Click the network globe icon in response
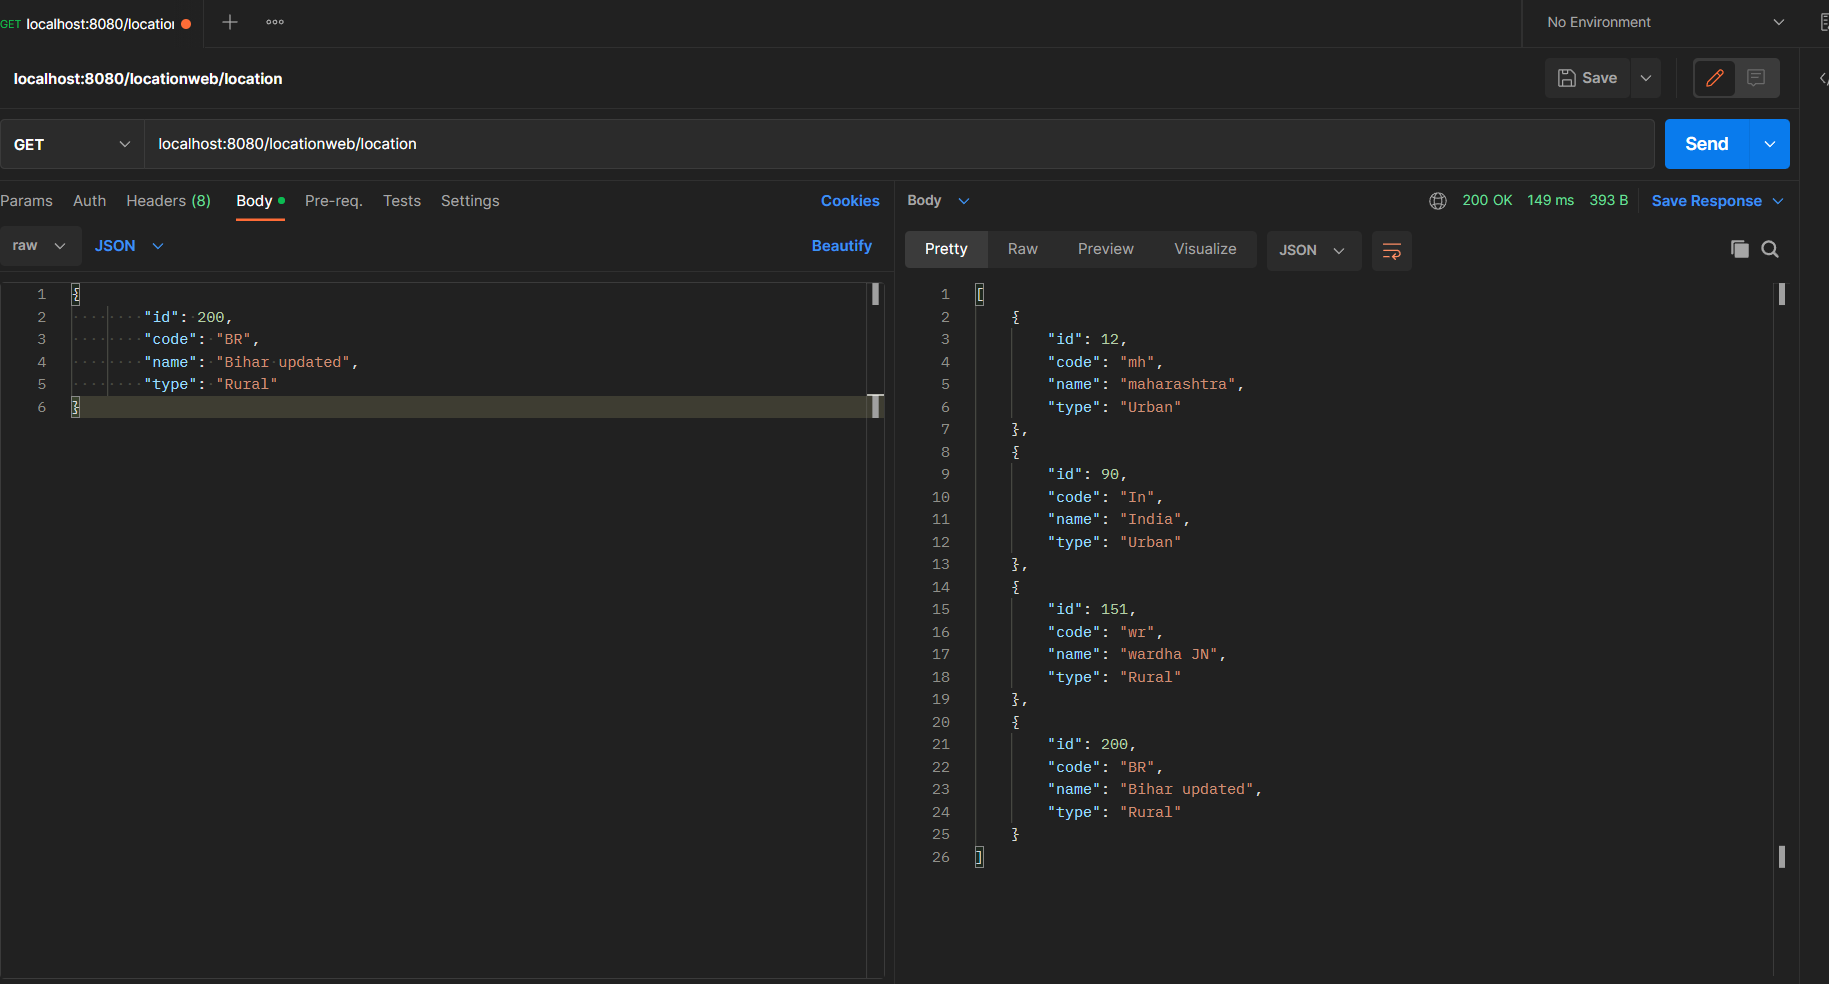1829x984 pixels. point(1438,201)
